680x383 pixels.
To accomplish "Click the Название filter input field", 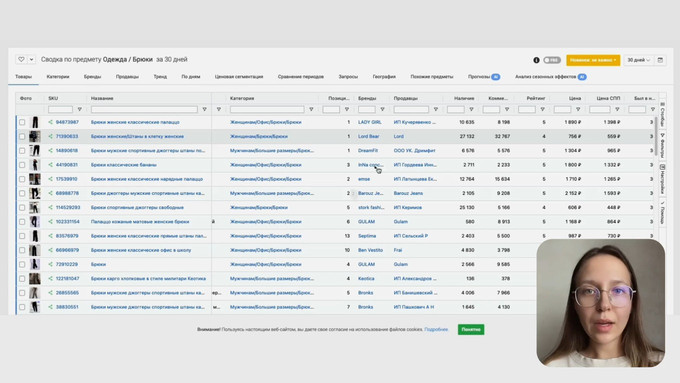I will [144, 110].
